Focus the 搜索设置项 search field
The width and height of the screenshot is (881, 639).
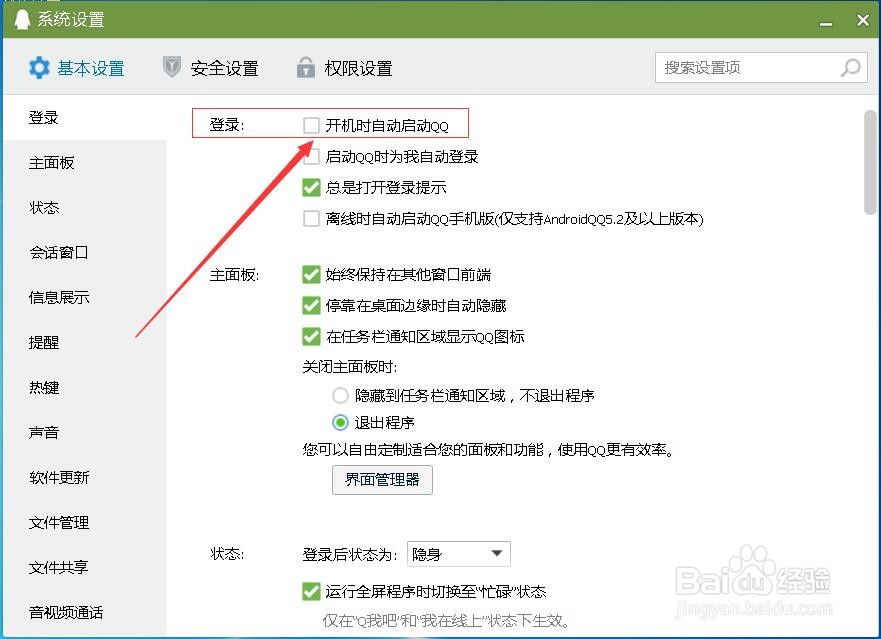pos(761,68)
